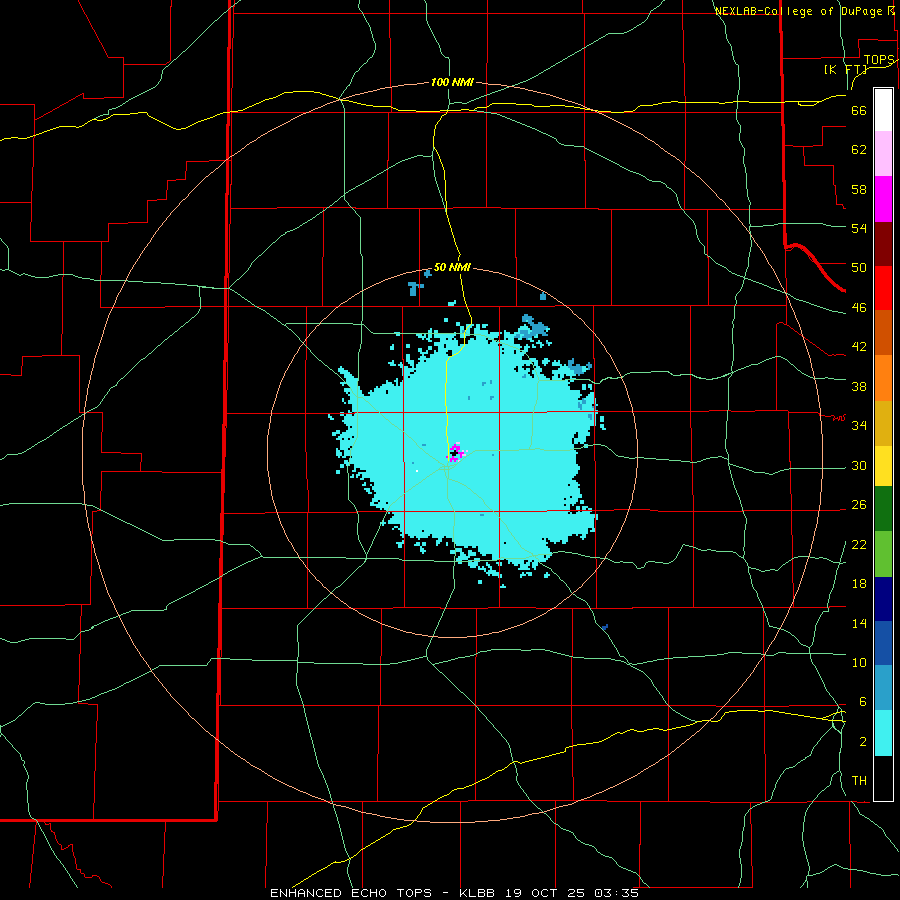Click the black TH band in legend
Viewport: 900px width, 900px height.
[883, 778]
